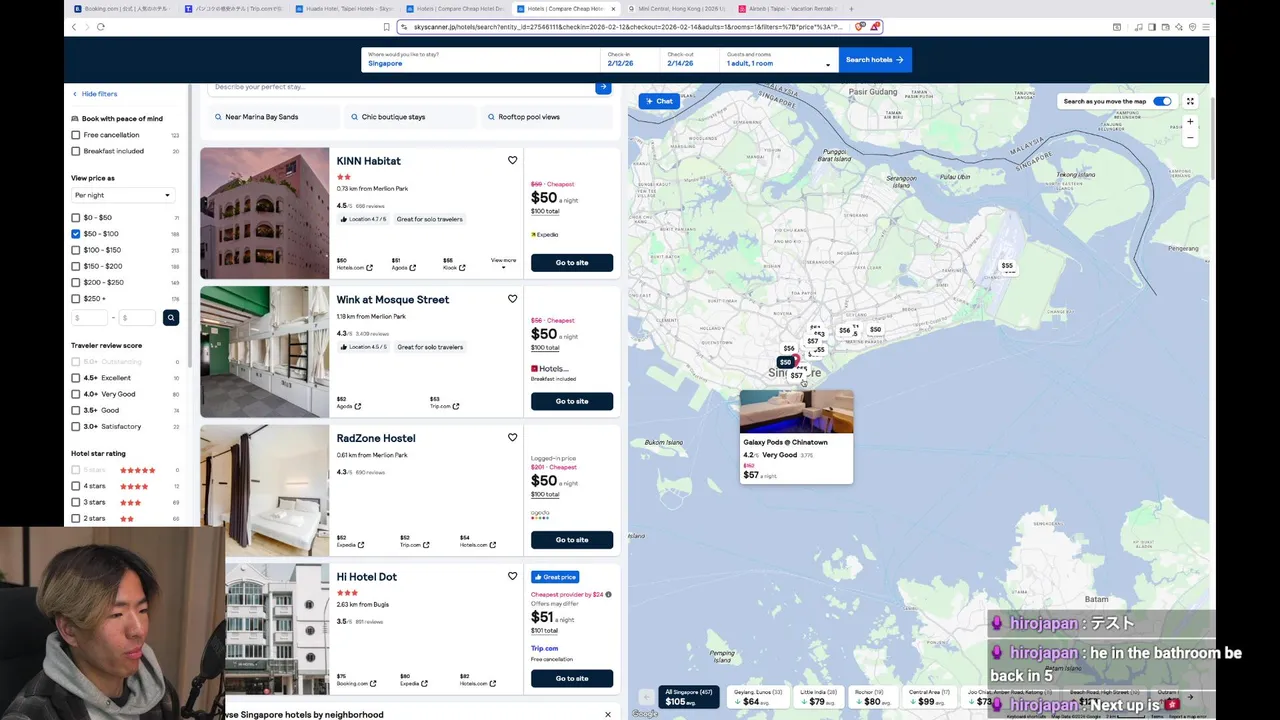Click the Singapore destination field
This screenshot has width=1280, height=720.
coord(480,59)
